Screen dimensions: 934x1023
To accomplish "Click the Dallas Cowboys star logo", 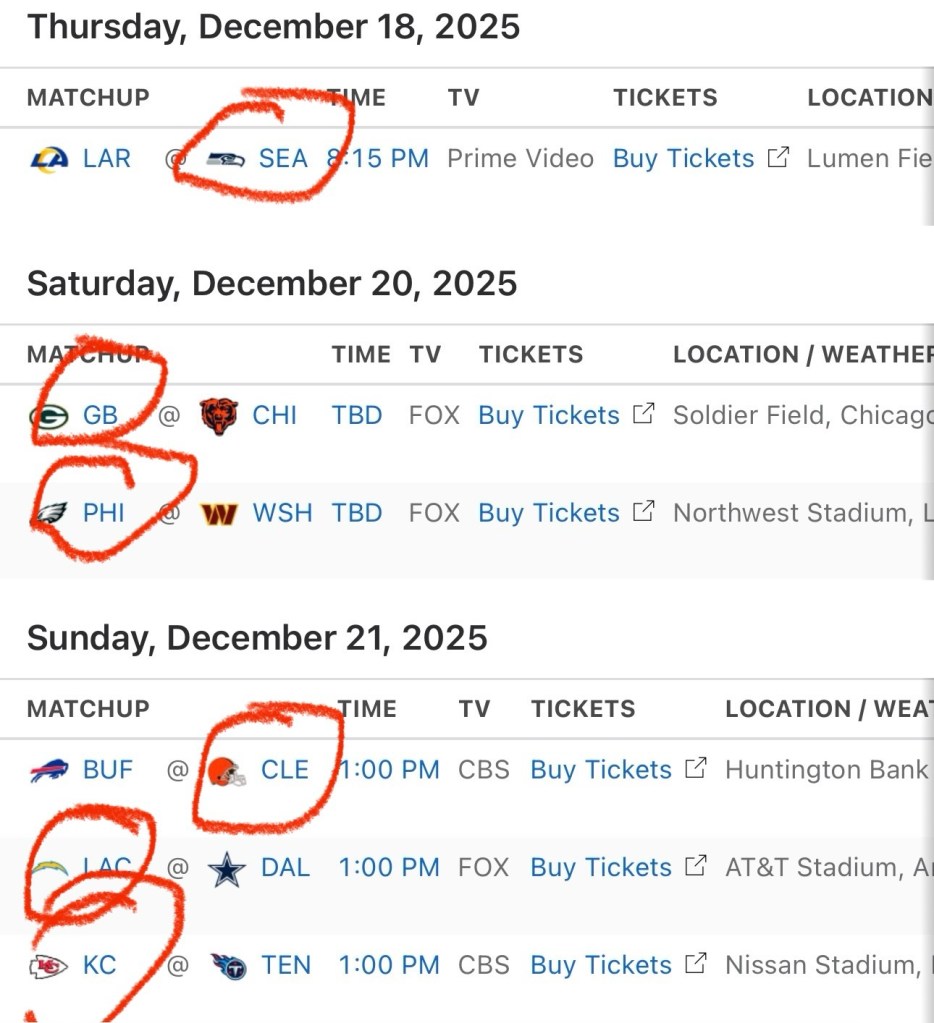I will click(227, 868).
